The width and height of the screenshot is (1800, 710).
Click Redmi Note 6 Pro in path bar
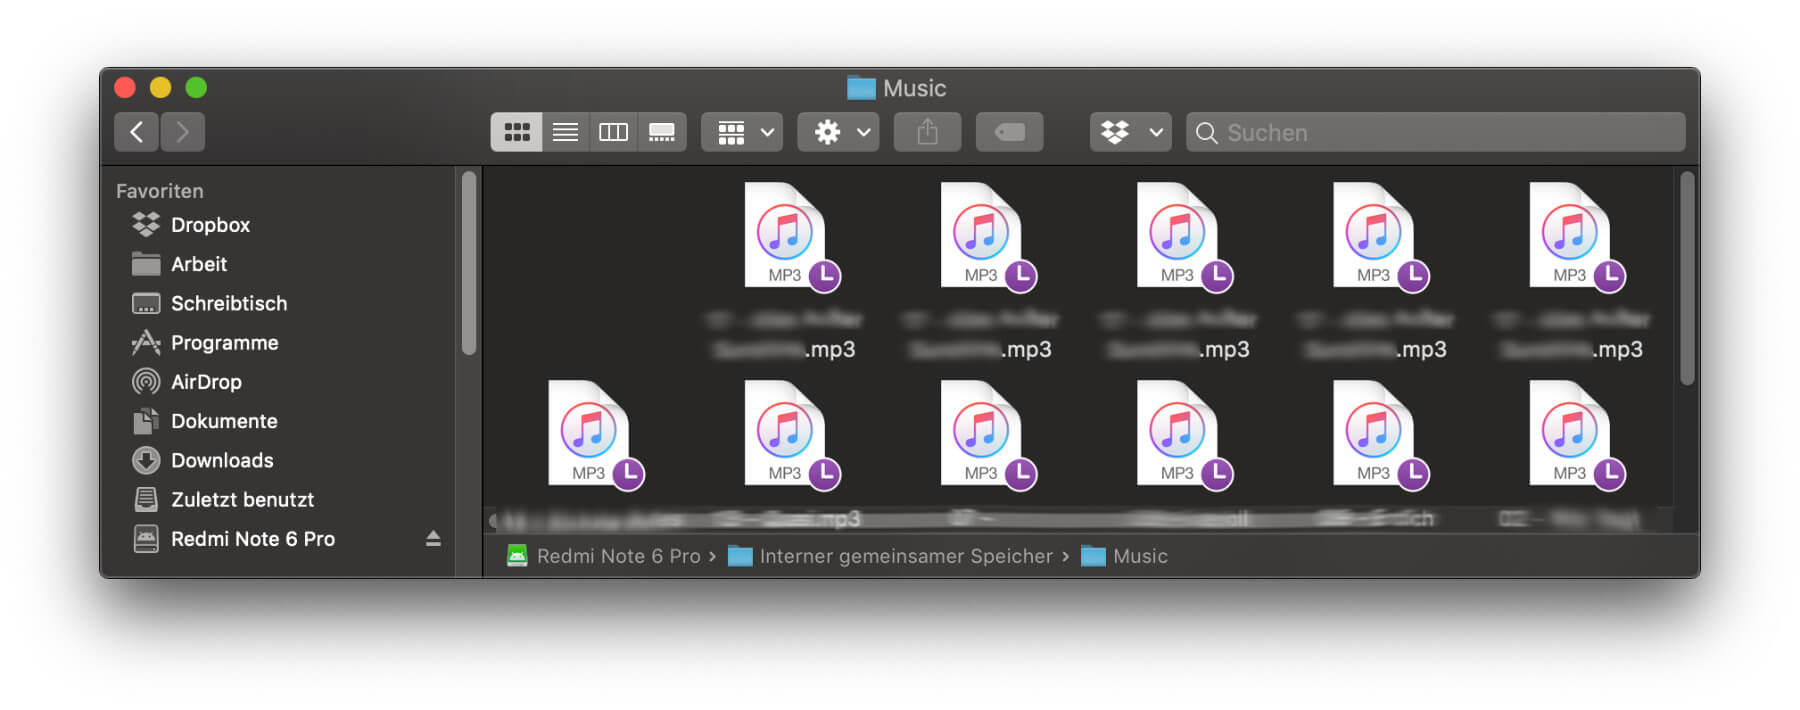pyautogui.click(x=617, y=556)
